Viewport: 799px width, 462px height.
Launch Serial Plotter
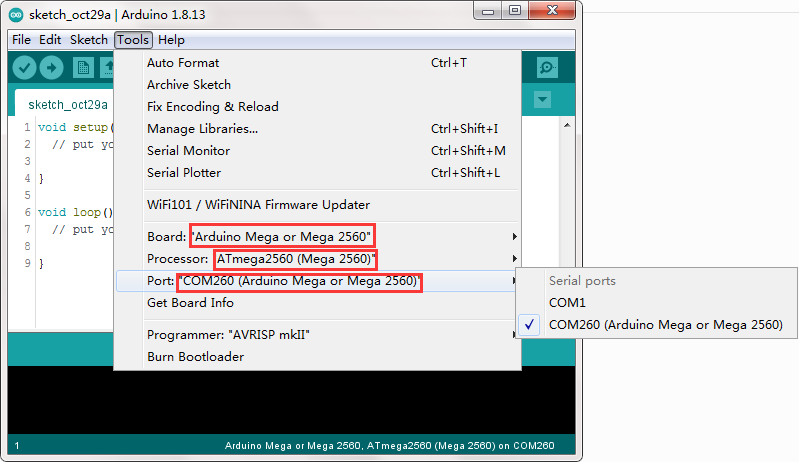pos(317,173)
